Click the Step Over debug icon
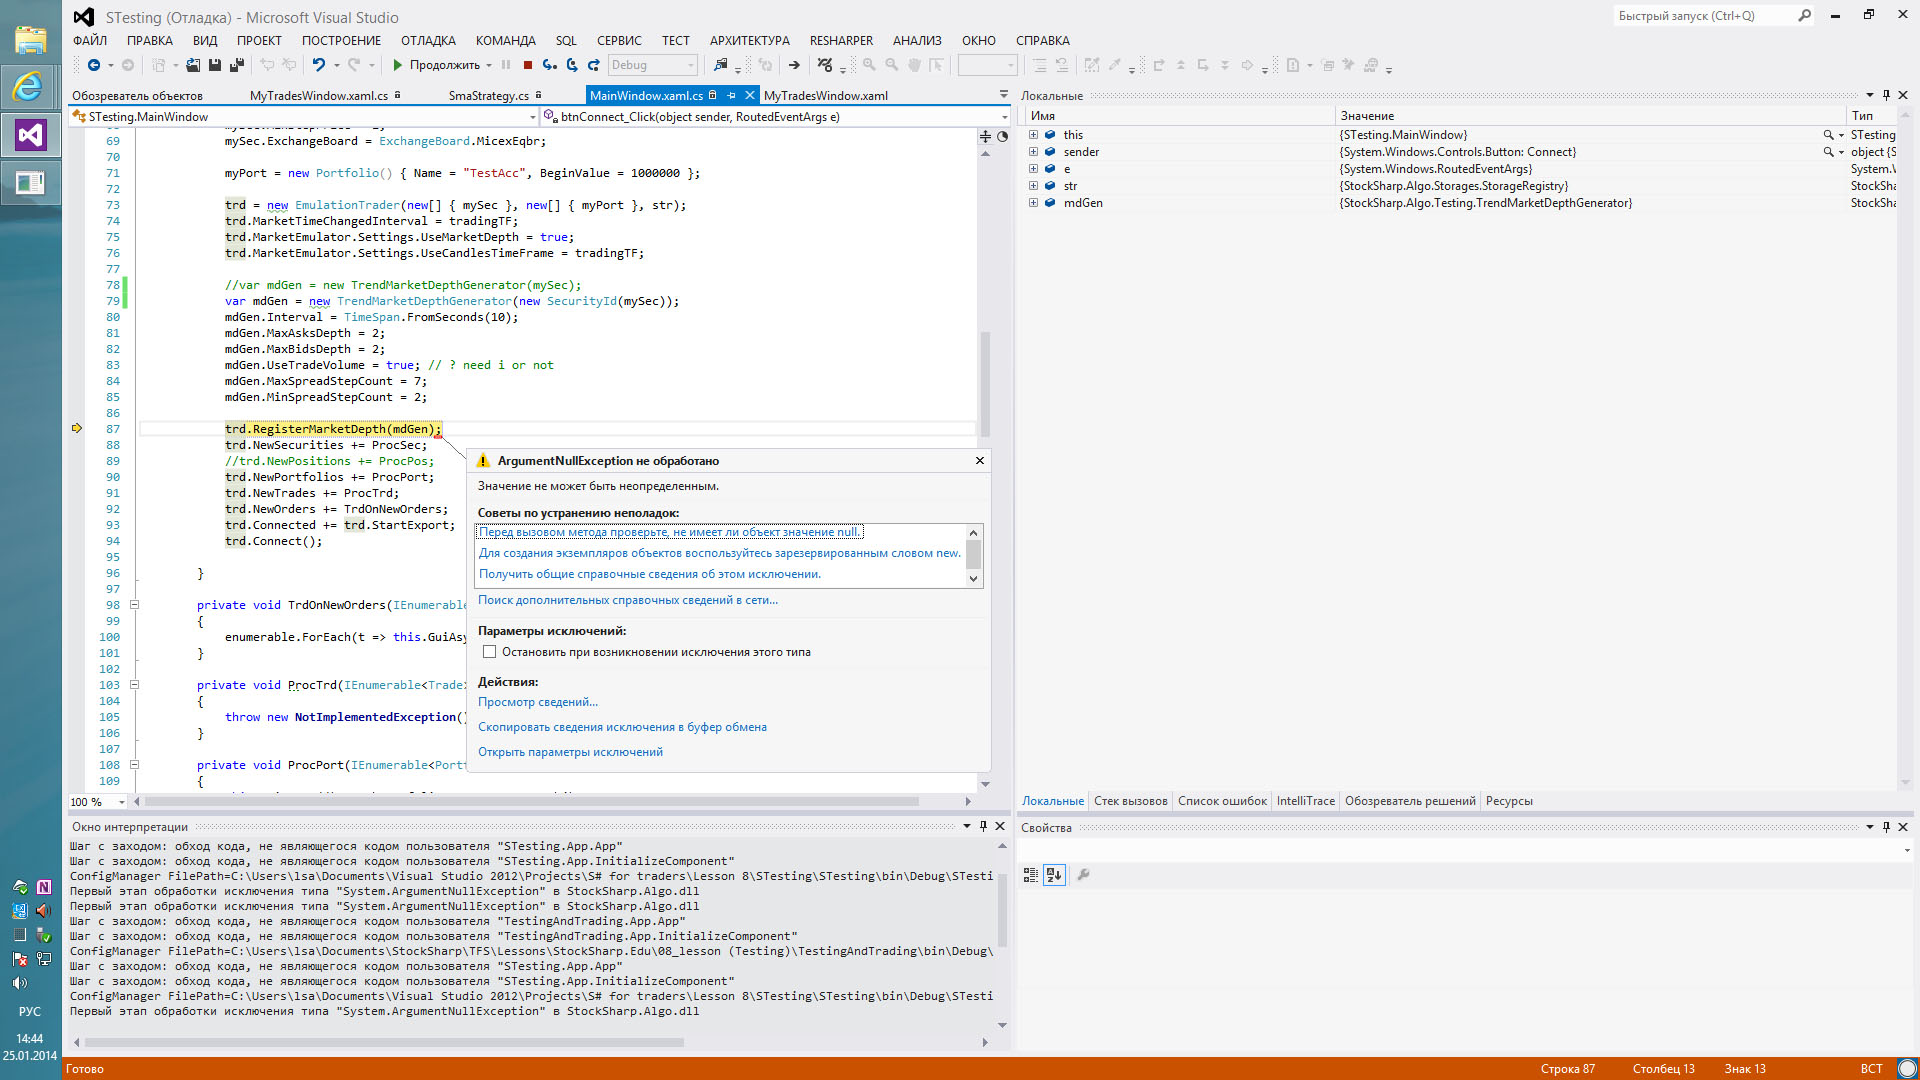This screenshot has height=1080, width=1920. pos(572,65)
